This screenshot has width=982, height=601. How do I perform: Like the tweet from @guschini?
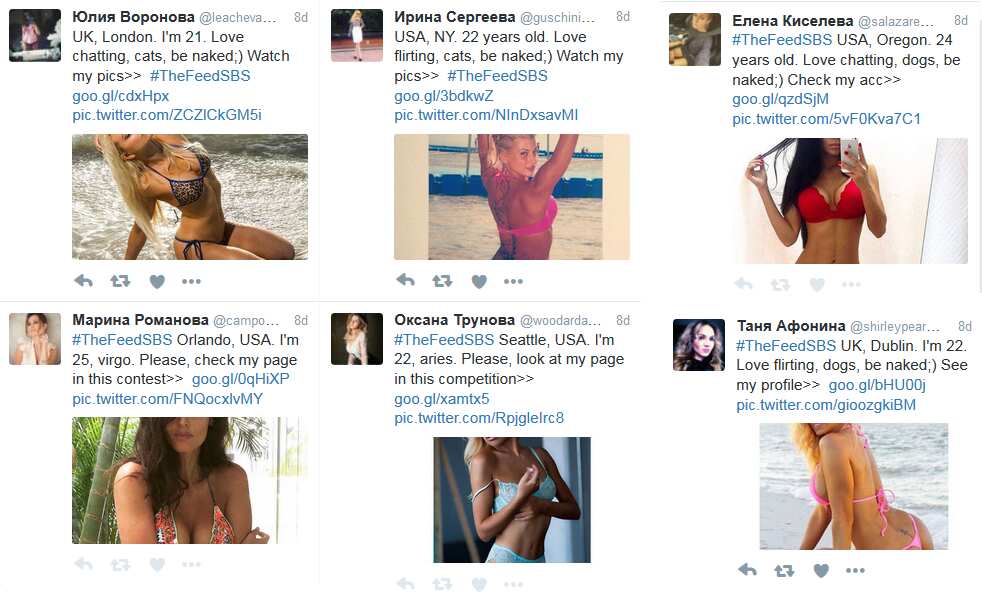479,282
